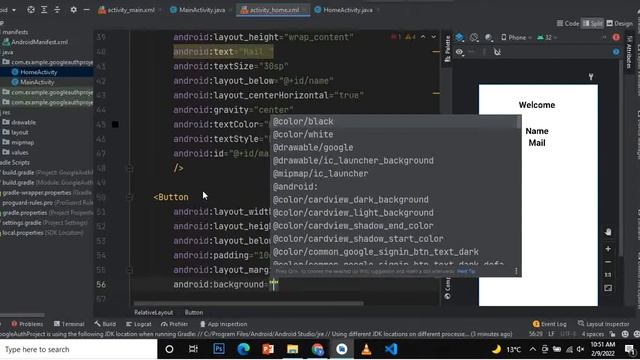Click the red error indicator in design toolbar
The width and height of the screenshot is (640, 360).
tap(616, 38)
